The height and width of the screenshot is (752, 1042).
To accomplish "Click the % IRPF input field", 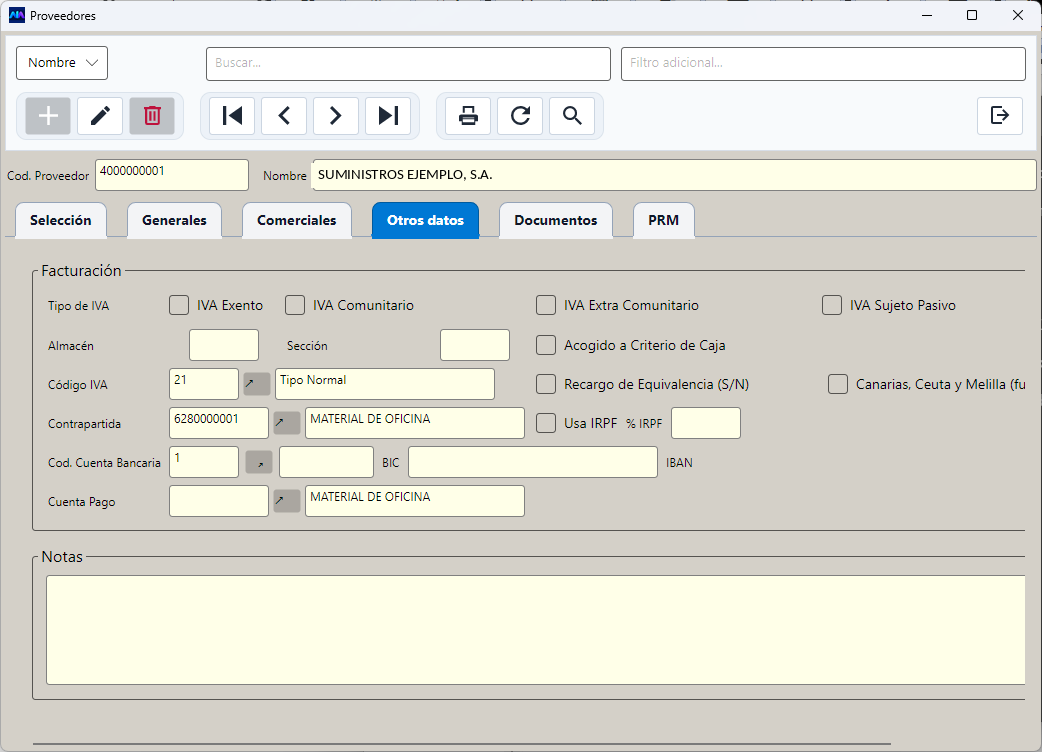I will click(x=706, y=423).
